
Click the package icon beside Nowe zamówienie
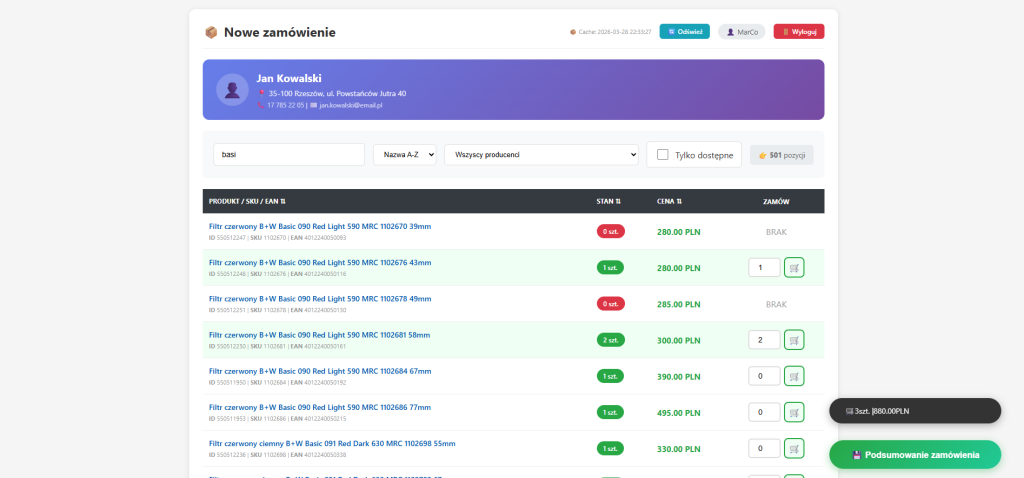tap(211, 32)
